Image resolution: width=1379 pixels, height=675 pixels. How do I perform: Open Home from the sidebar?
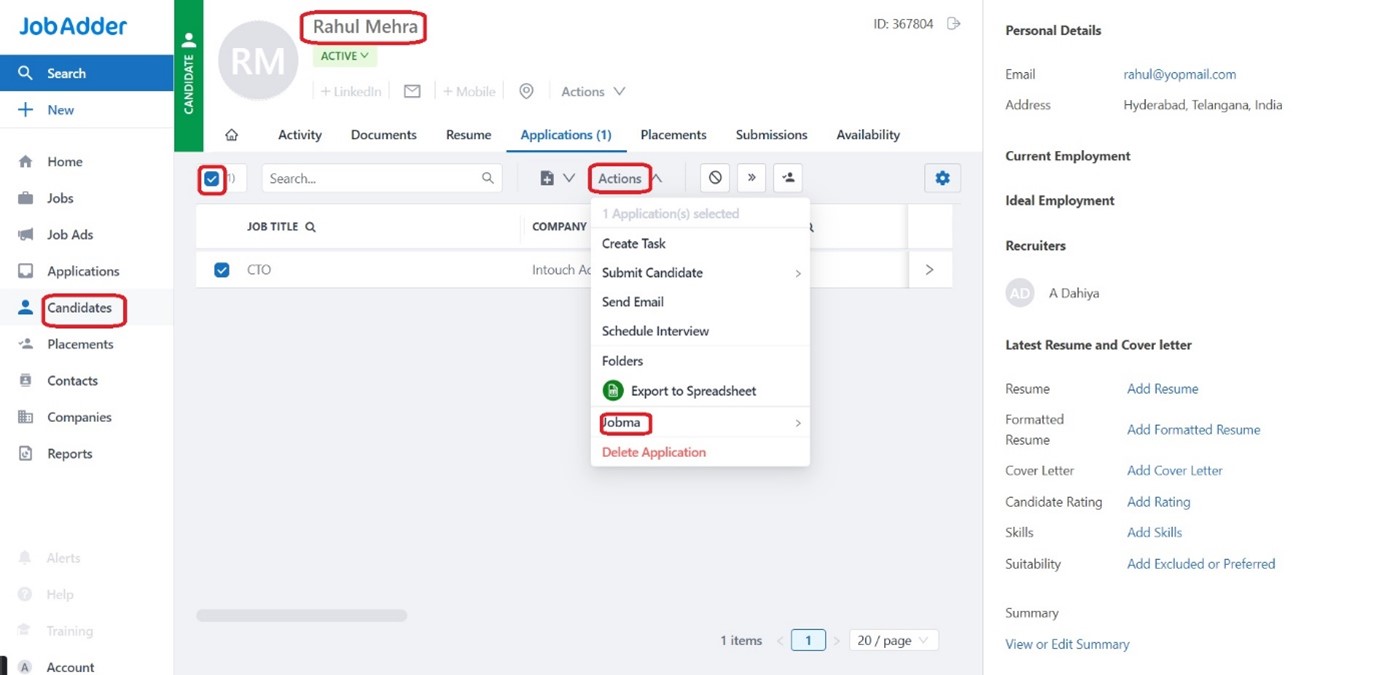[x=64, y=161]
